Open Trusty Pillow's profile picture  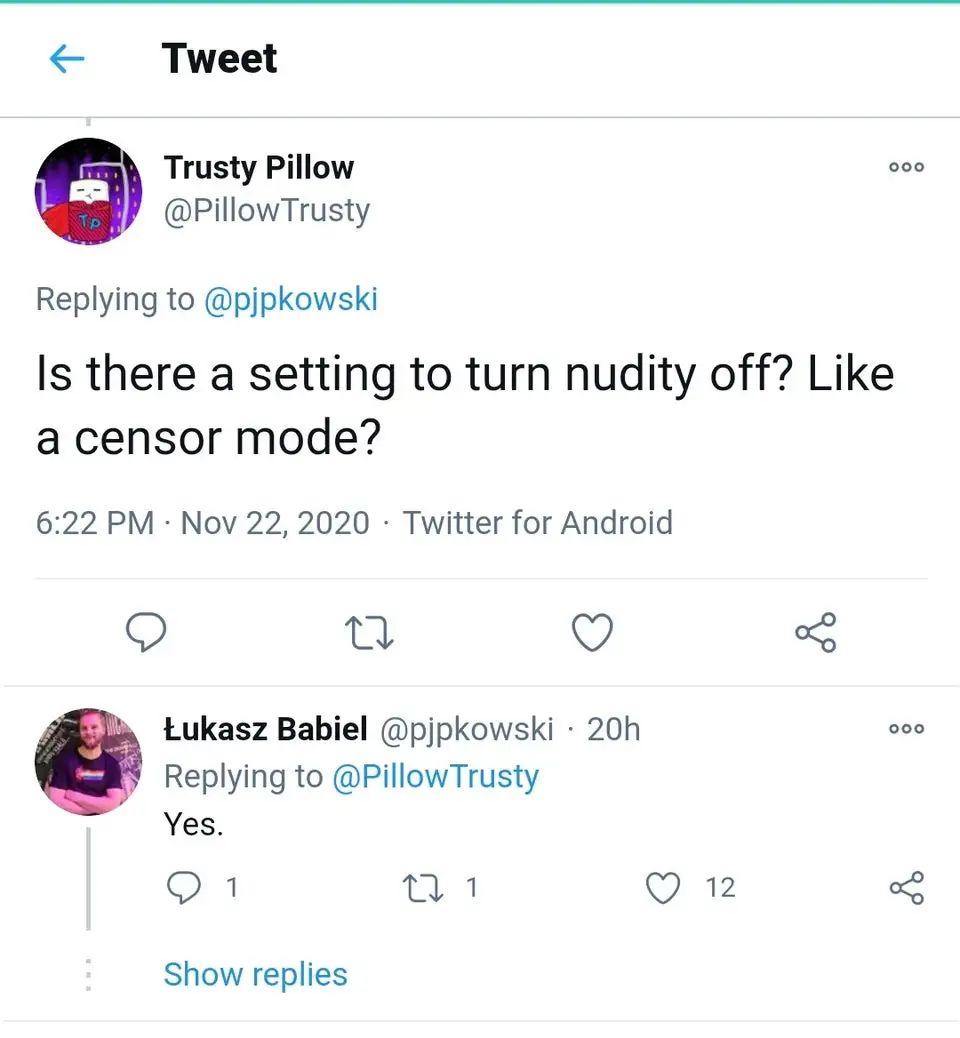click(x=88, y=191)
